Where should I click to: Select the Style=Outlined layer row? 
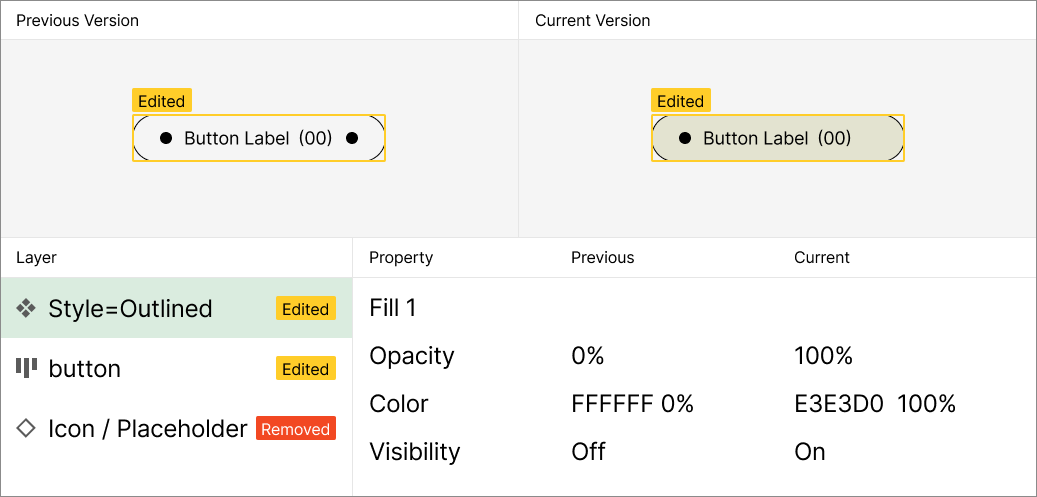(x=150, y=309)
